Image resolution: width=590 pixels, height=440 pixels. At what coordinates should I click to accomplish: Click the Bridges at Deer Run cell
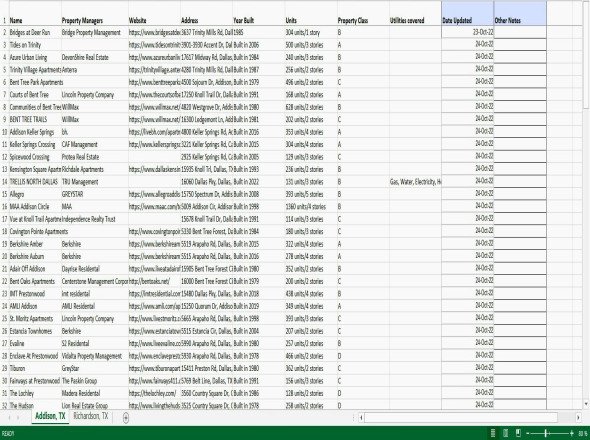[35, 32]
